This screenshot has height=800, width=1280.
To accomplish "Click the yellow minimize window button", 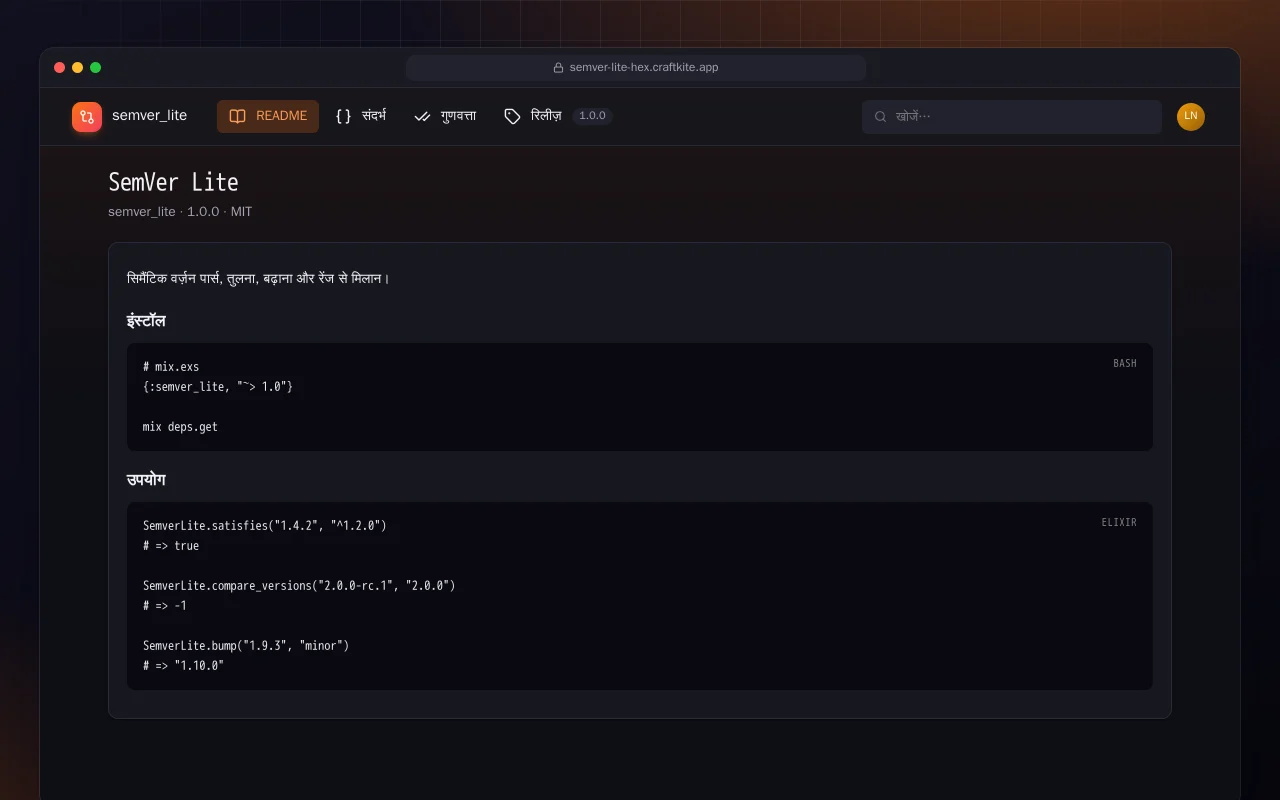I will click(x=78, y=68).
